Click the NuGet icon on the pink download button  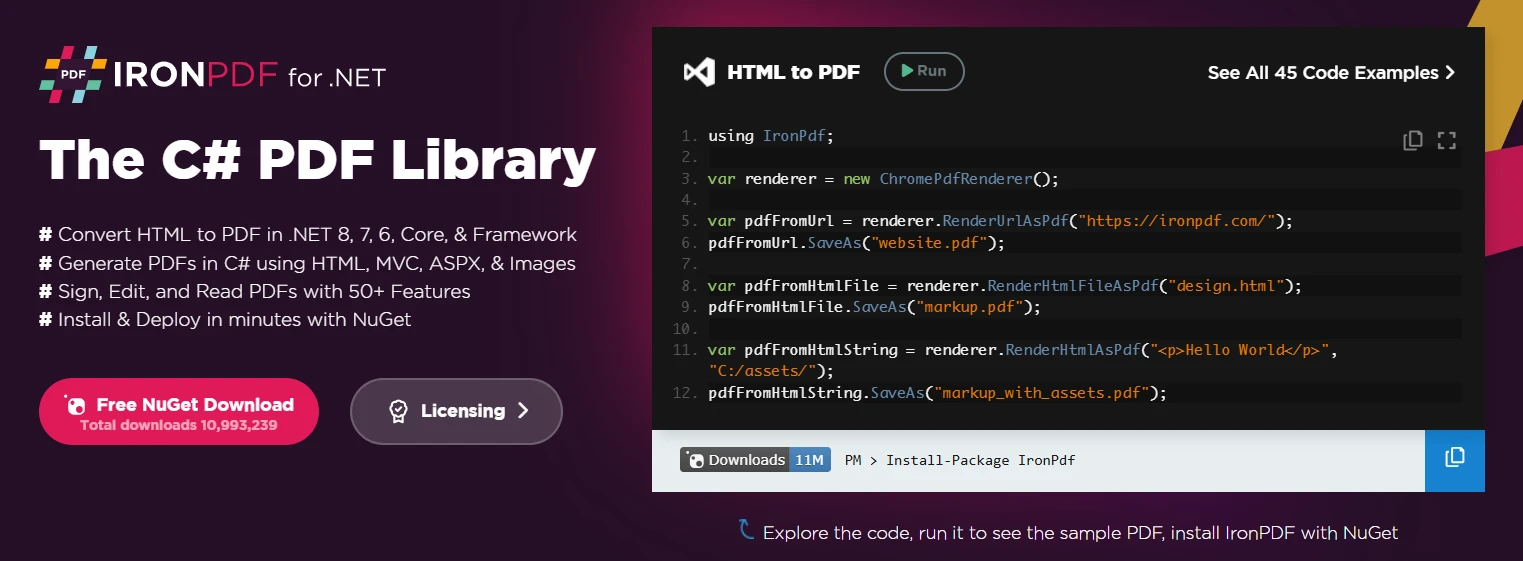coord(75,405)
